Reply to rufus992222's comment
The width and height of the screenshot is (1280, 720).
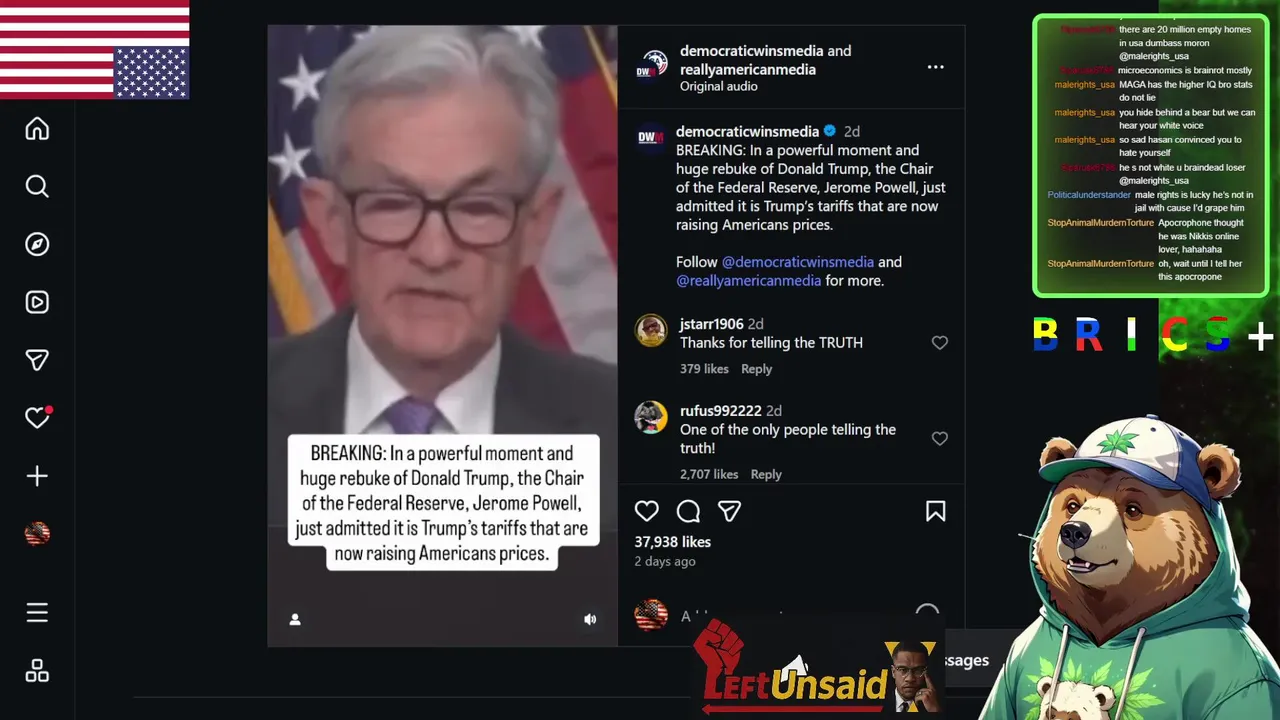coord(766,474)
